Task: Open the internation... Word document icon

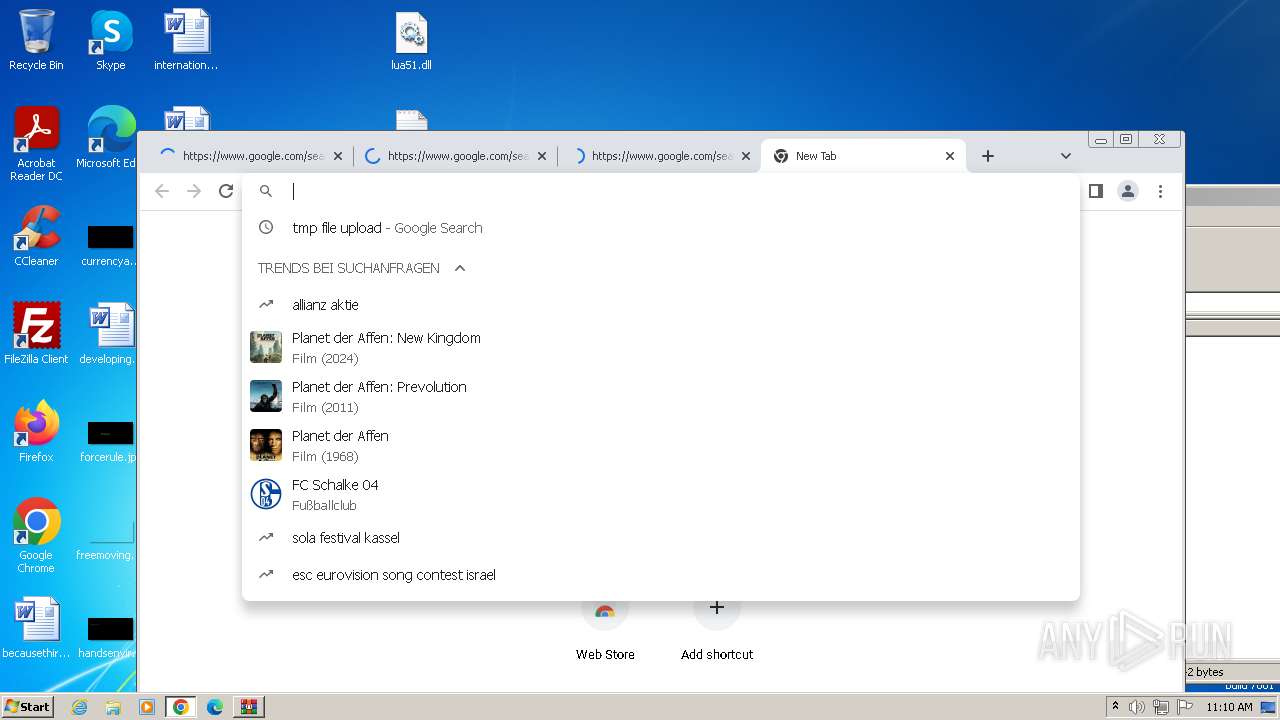Action: 186,40
